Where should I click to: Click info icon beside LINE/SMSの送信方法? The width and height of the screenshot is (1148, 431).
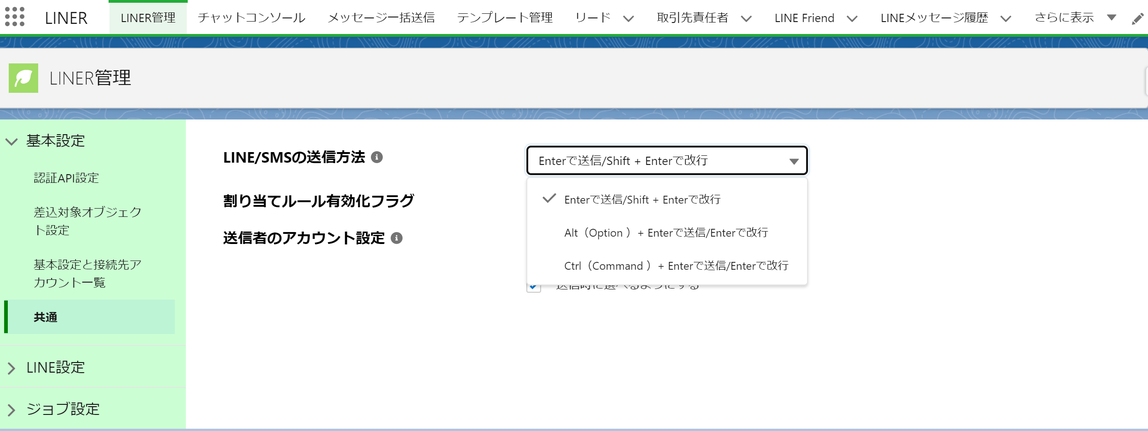[x=376, y=157]
